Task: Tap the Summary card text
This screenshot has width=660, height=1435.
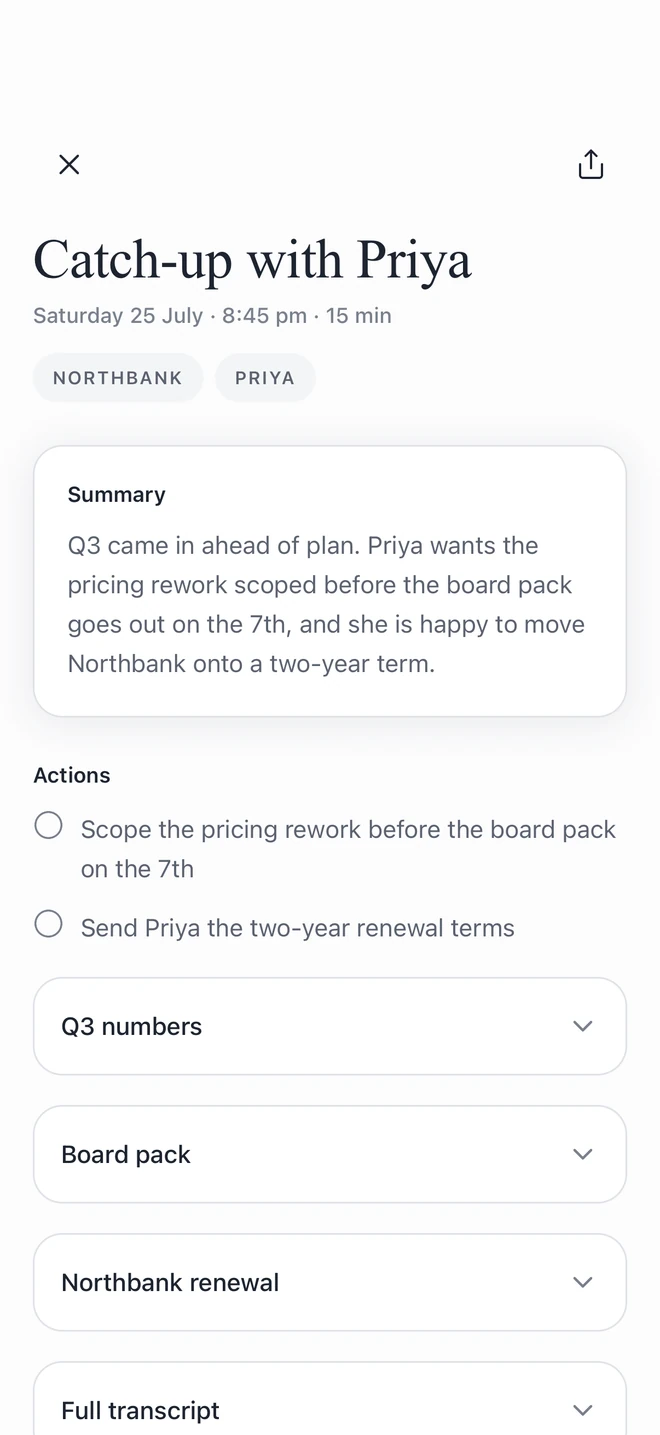Action: (326, 604)
